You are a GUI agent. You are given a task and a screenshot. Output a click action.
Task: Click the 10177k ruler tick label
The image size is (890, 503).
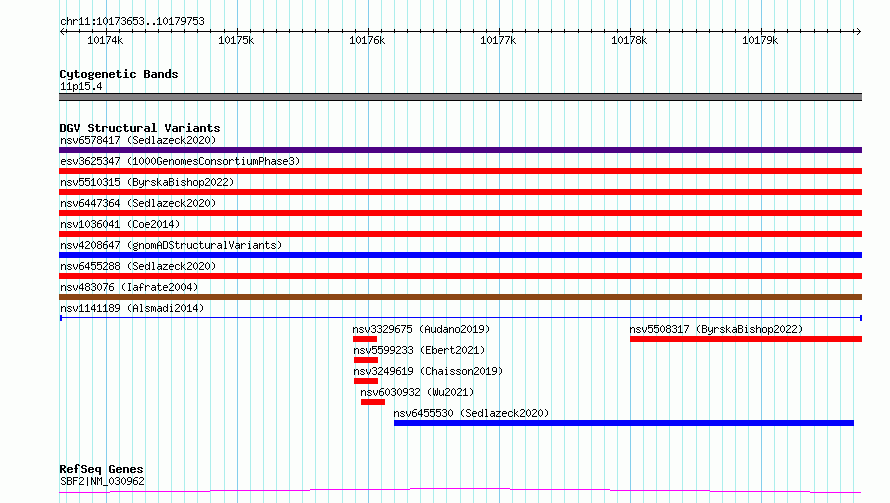pos(498,40)
